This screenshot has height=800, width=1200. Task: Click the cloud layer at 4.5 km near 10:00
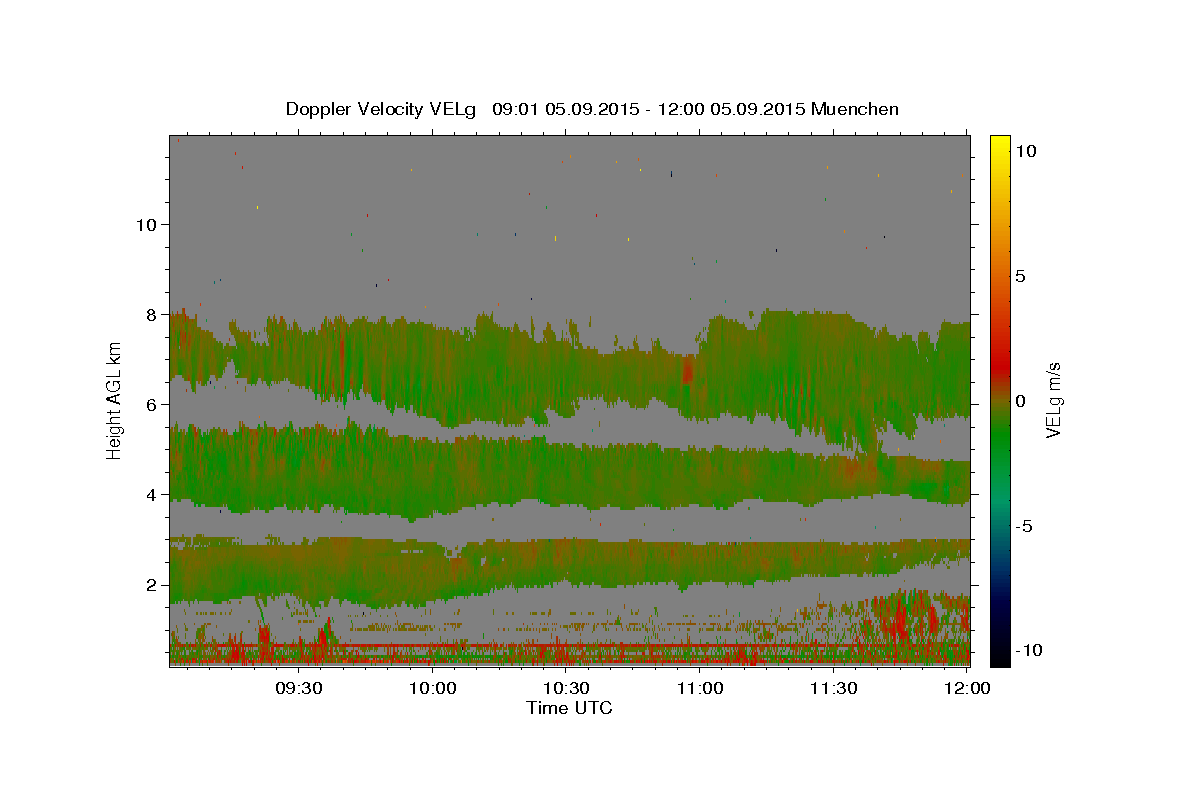point(433,472)
